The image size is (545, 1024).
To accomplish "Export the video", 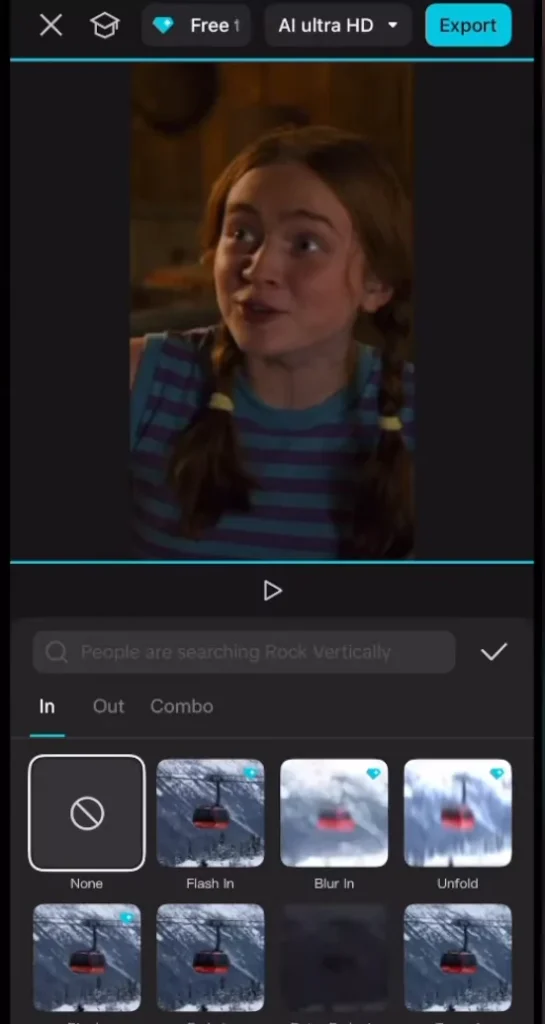I will coord(468,25).
